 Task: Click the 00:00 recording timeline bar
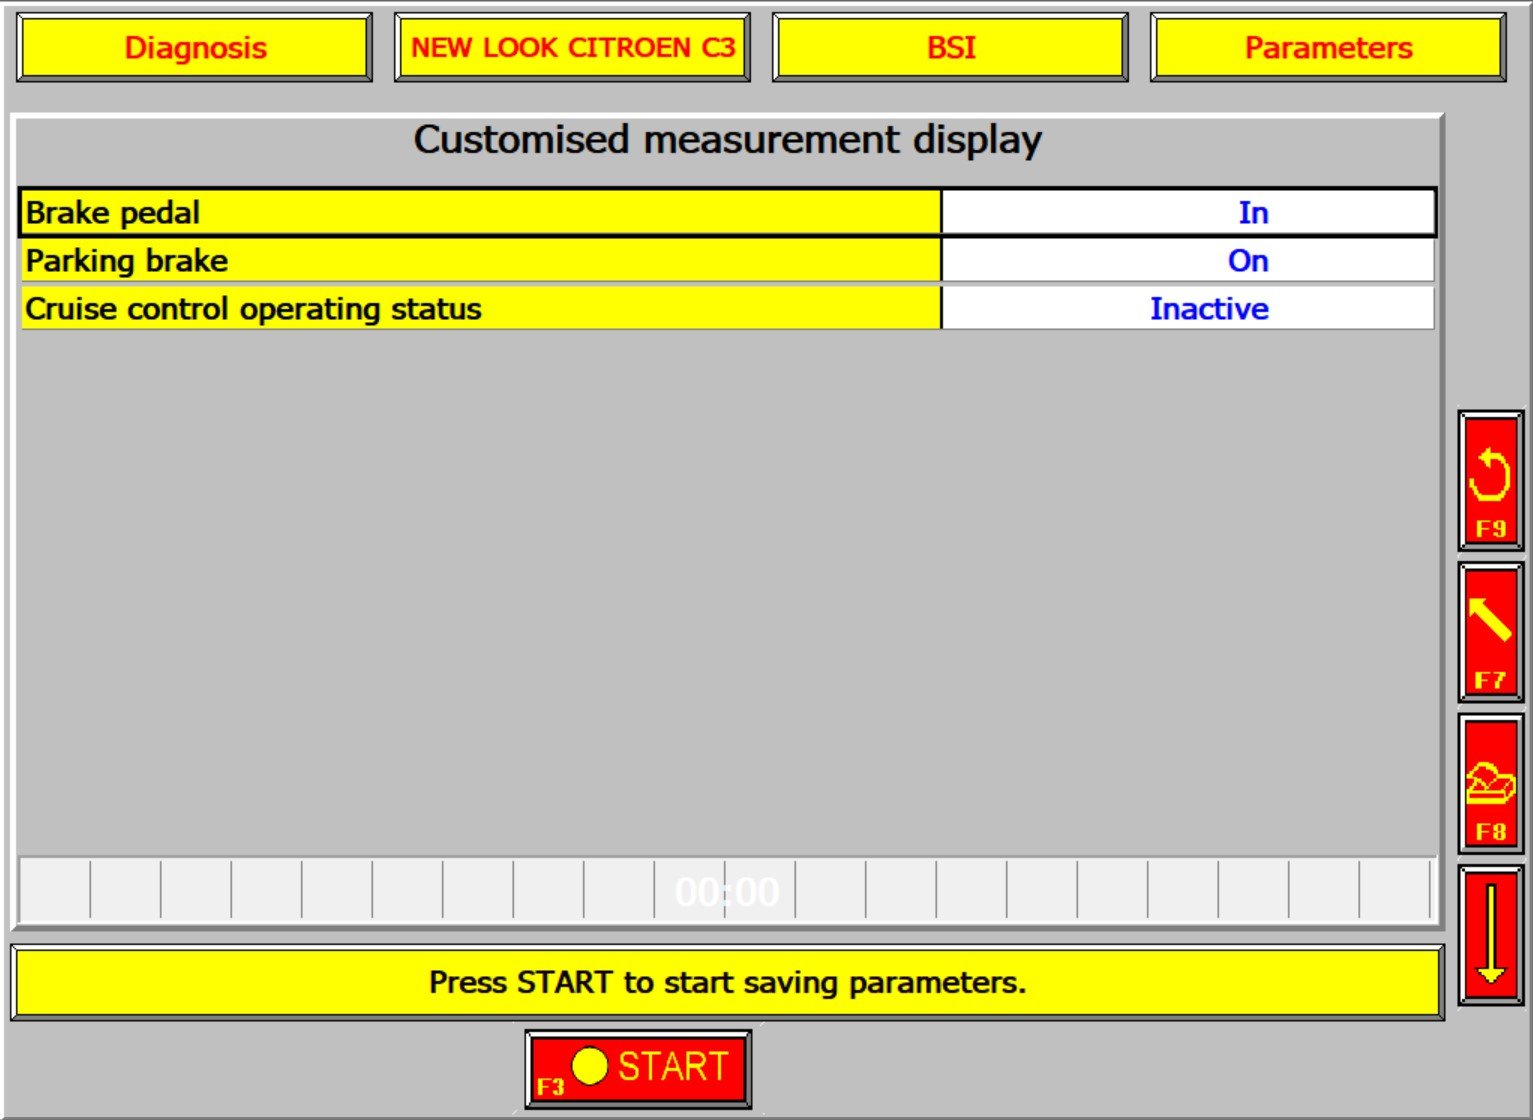727,890
